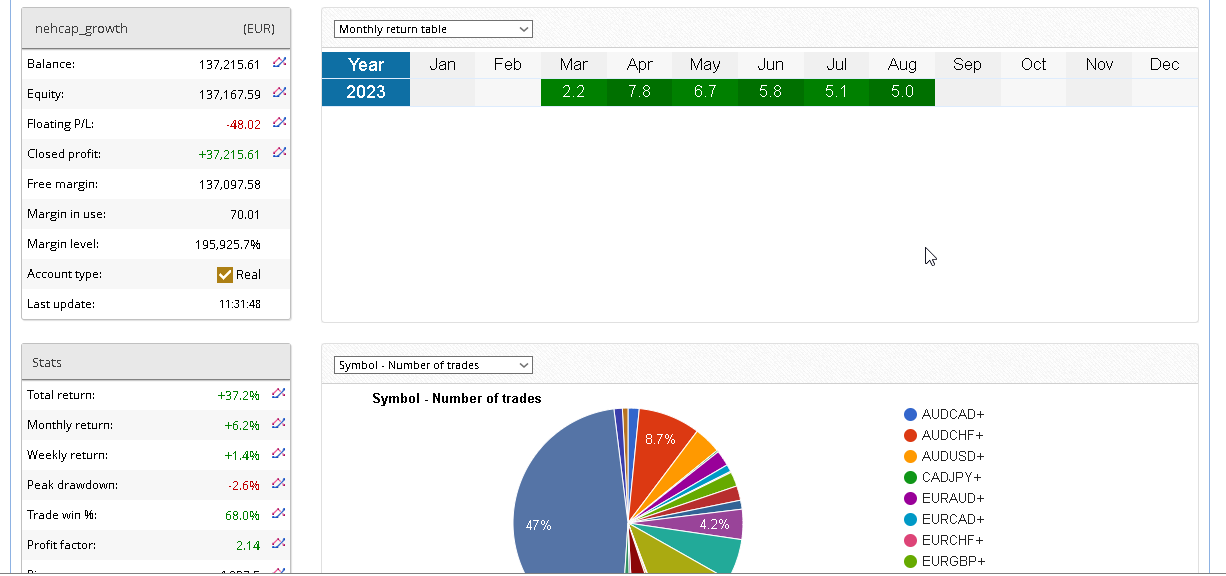The width and height of the screenshot is (1226, 576).
Task: Click chart icon next to Profit factor
Action: click(280, 544)
